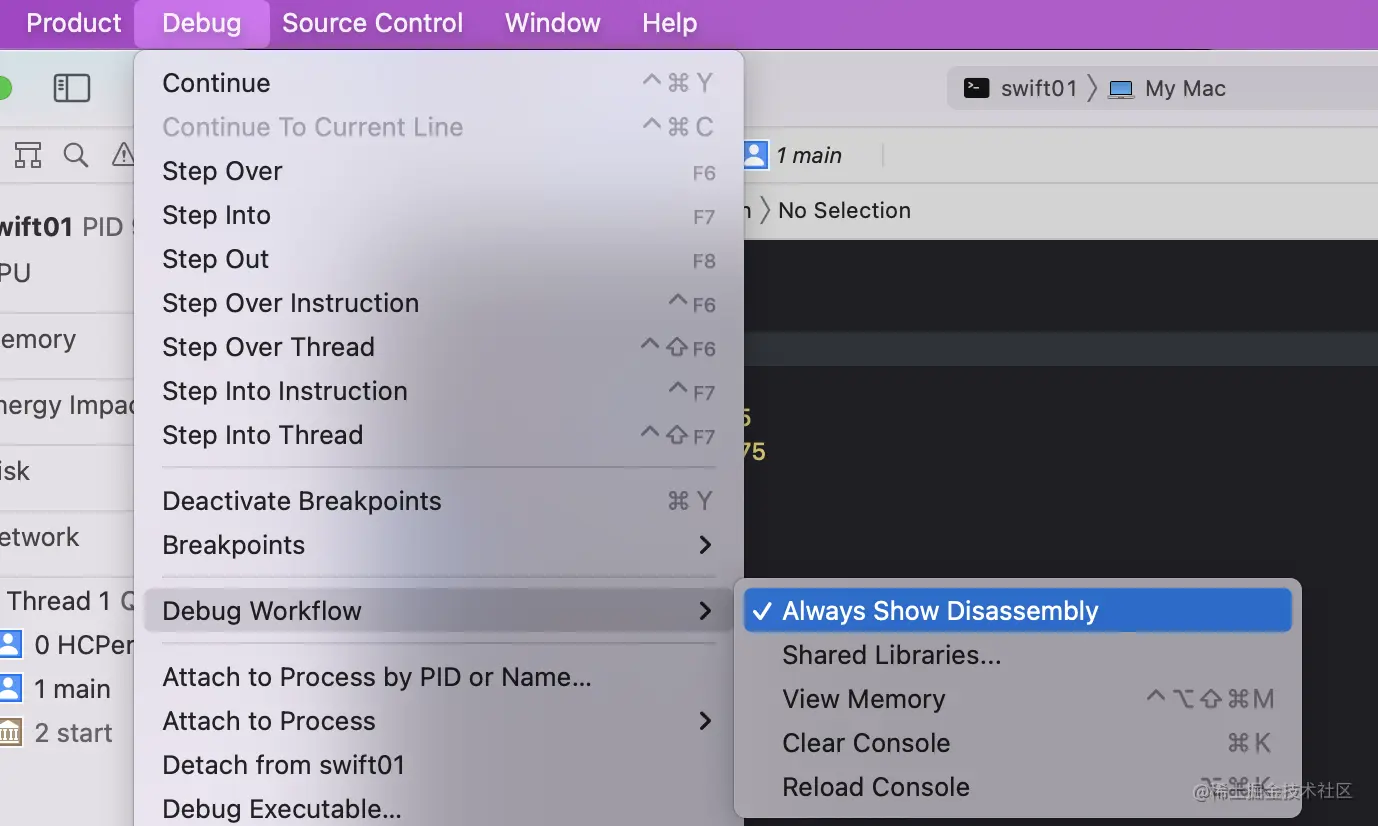Viewport: 1378px width, 826px height.
Task: Click the 1 main tab person icon
Action: coord(756,155)
